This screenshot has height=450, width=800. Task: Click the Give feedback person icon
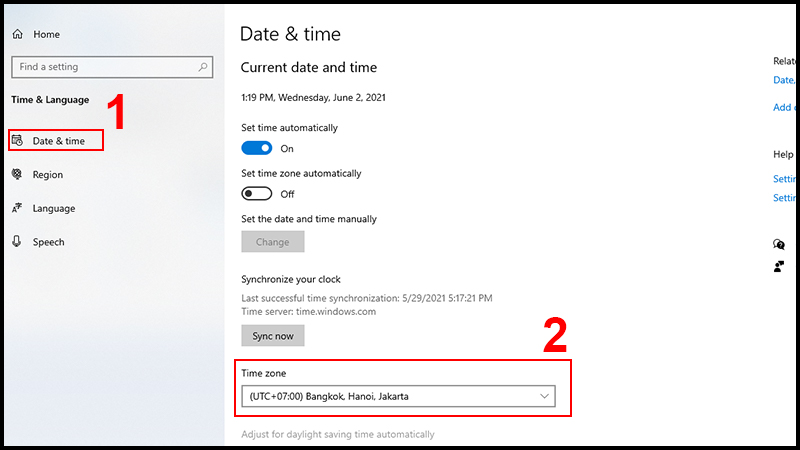(779, 266)
